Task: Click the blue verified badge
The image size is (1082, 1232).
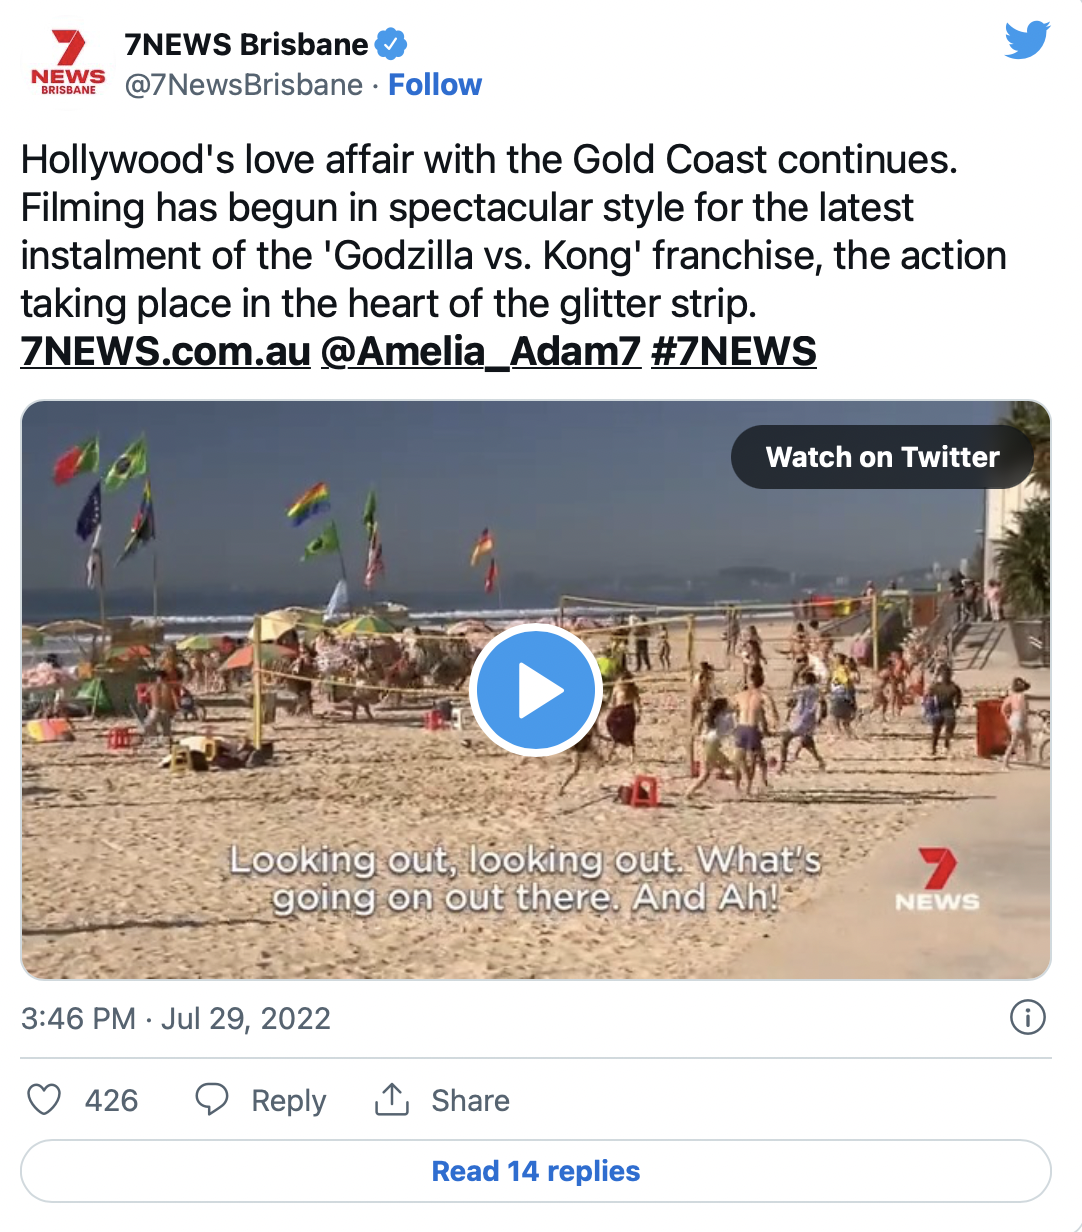Action: click(391, 45)
